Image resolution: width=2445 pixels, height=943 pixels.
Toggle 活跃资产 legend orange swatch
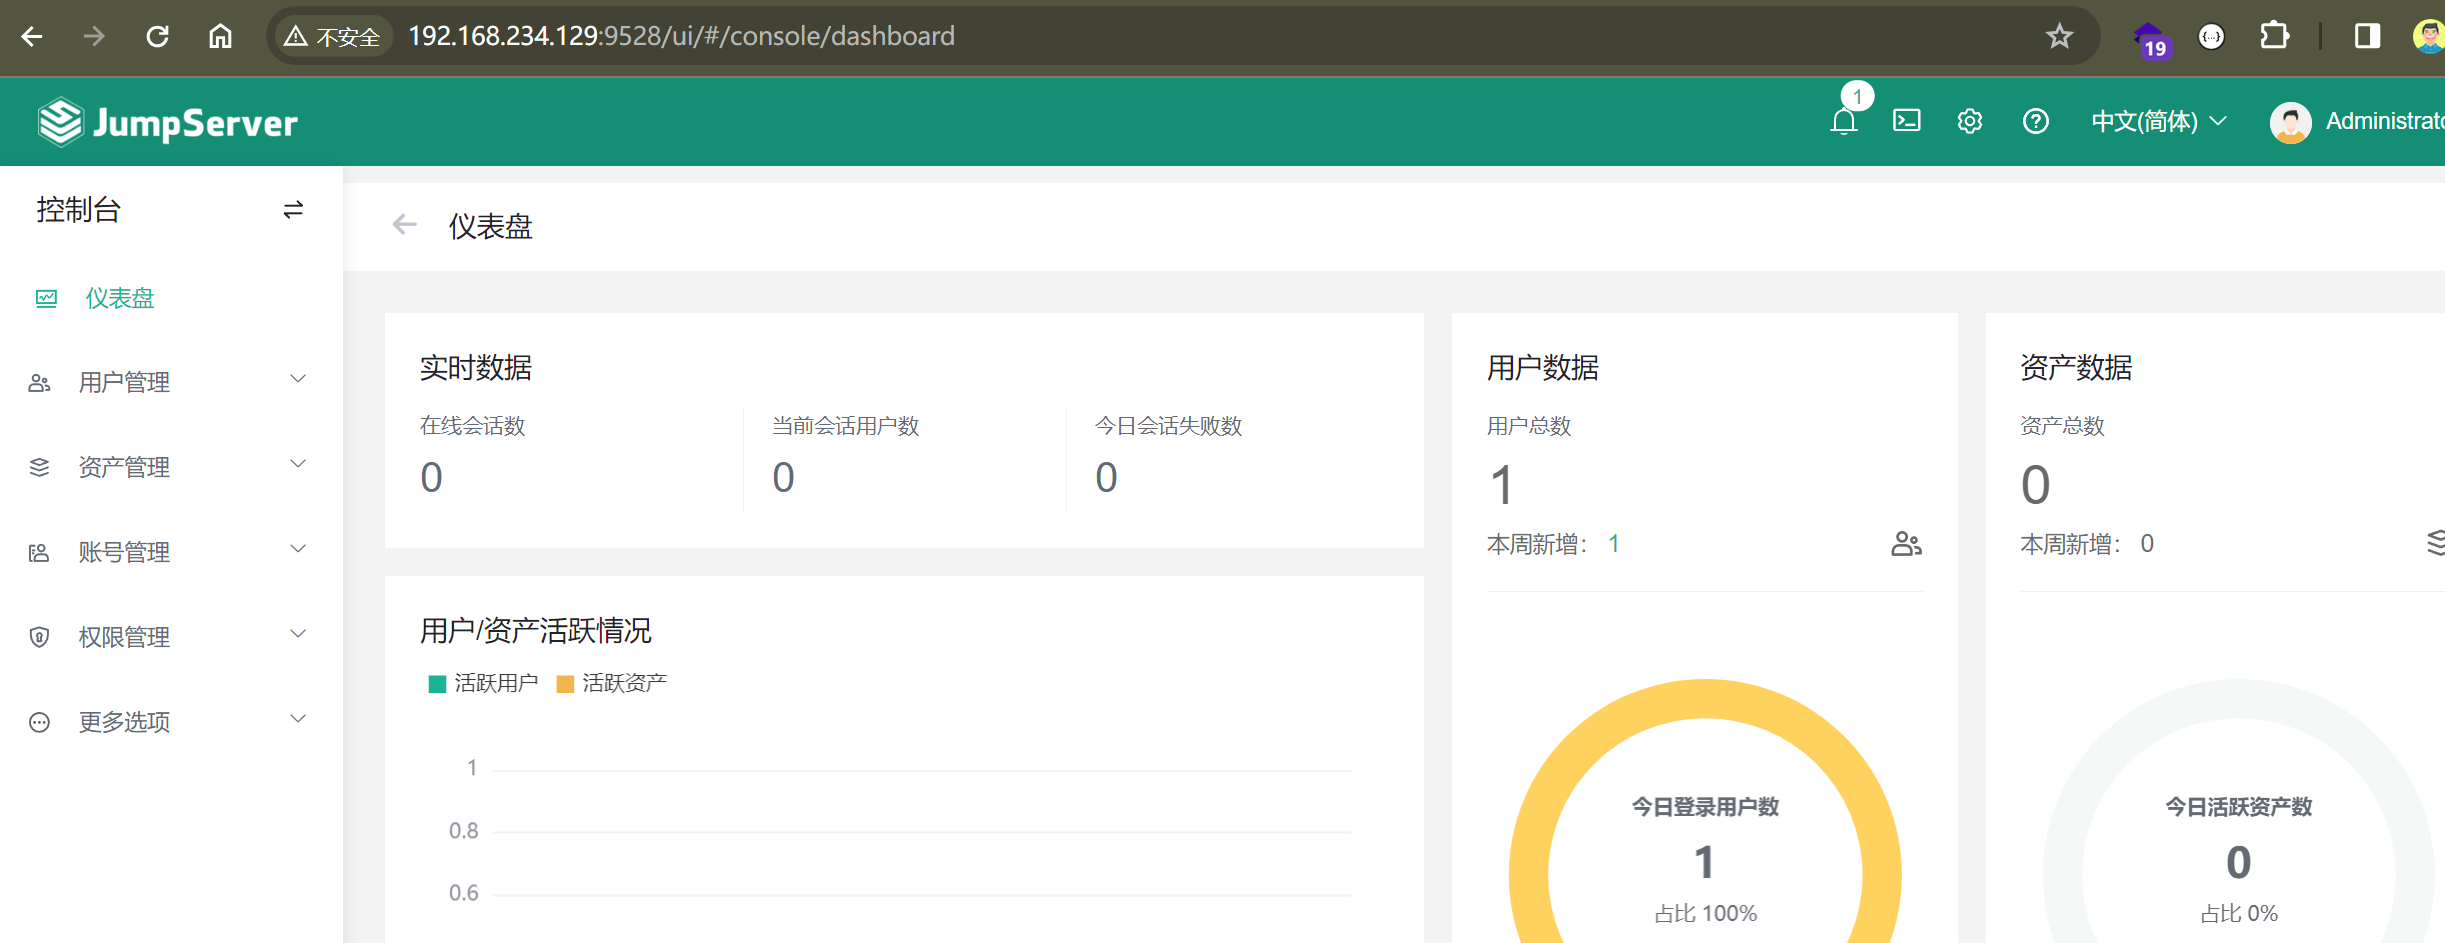[565, 684]
